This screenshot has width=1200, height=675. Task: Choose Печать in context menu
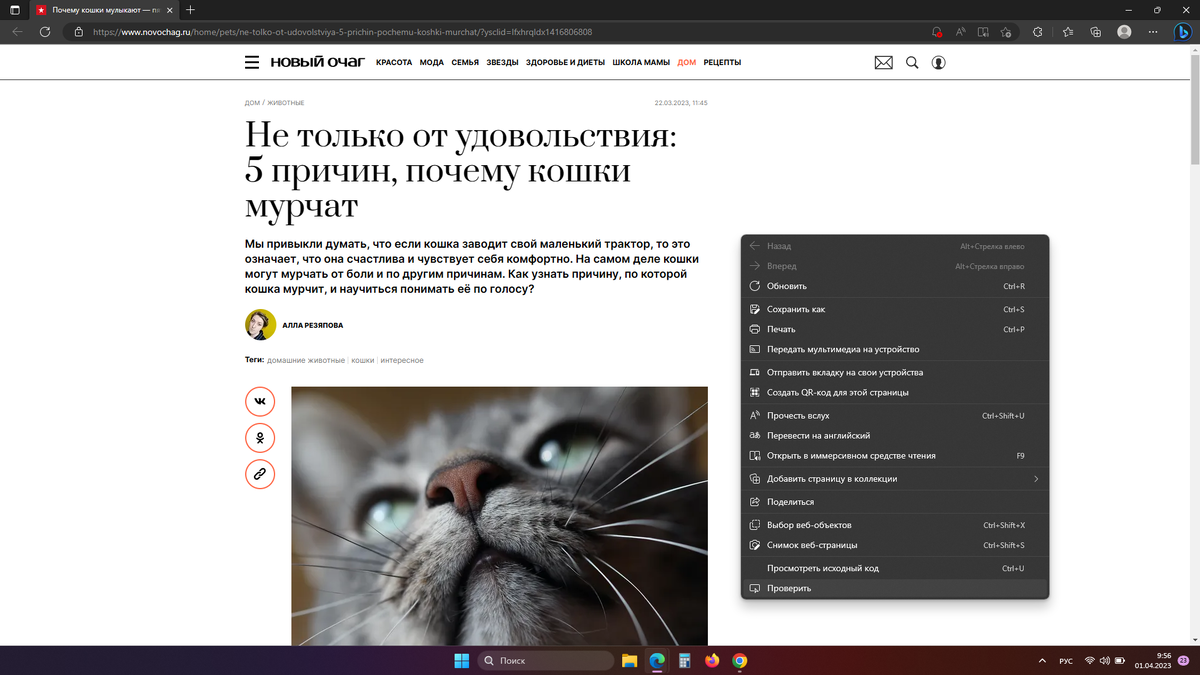[895, 329]
